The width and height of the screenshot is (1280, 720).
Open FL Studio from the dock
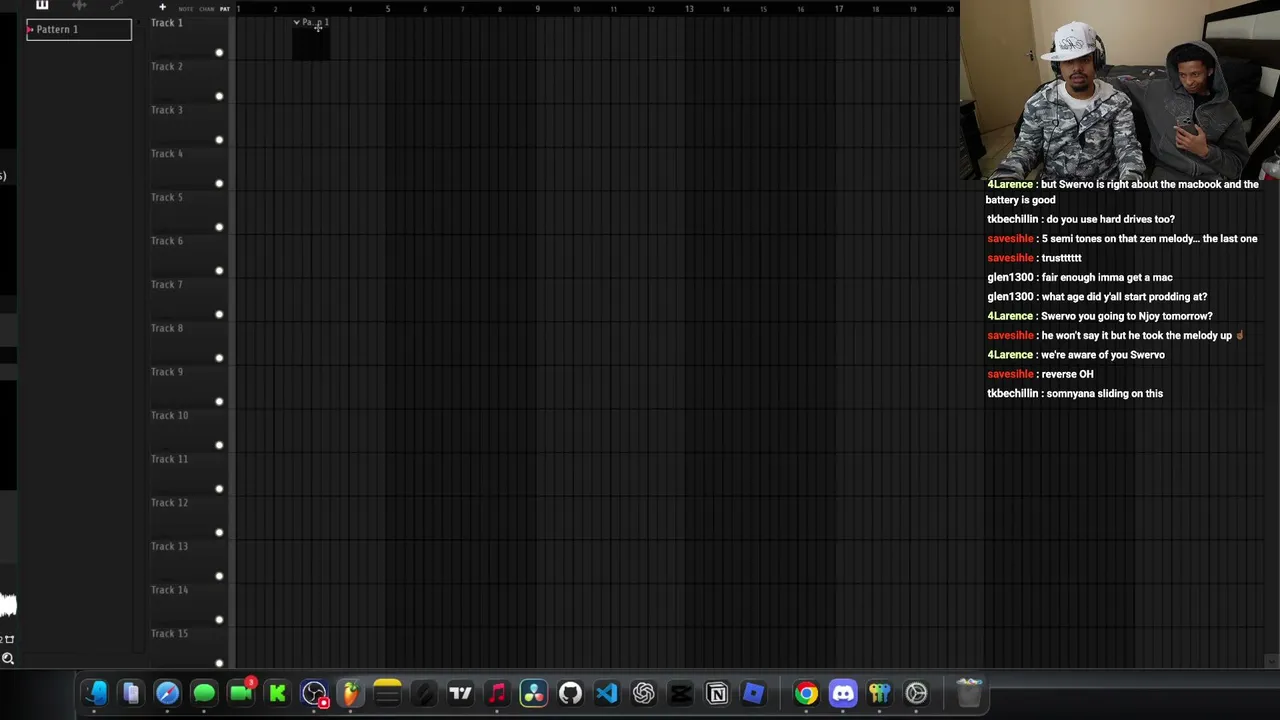tap(350, 693)
